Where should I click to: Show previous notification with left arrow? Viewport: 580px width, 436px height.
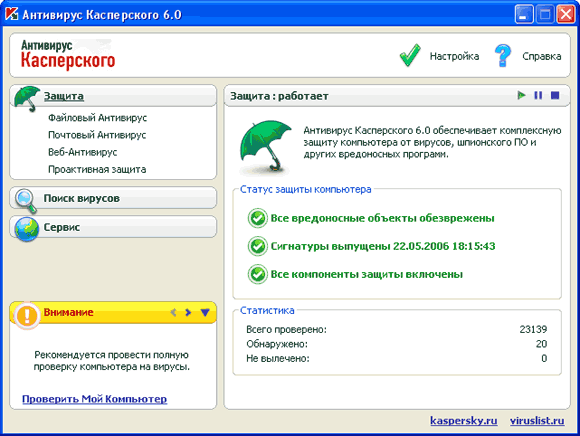(173, 312)
